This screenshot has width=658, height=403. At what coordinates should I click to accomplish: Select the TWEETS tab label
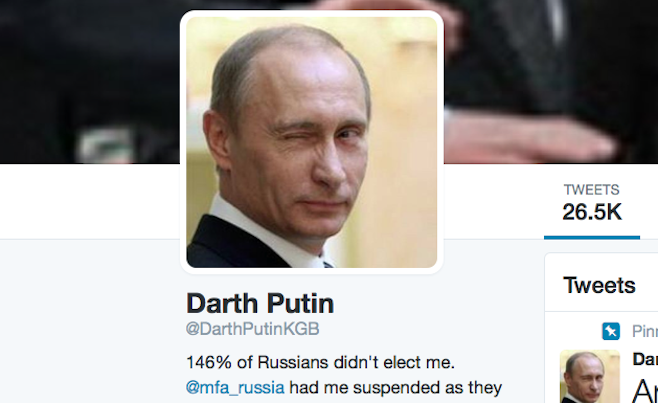(x=591, y=190)
